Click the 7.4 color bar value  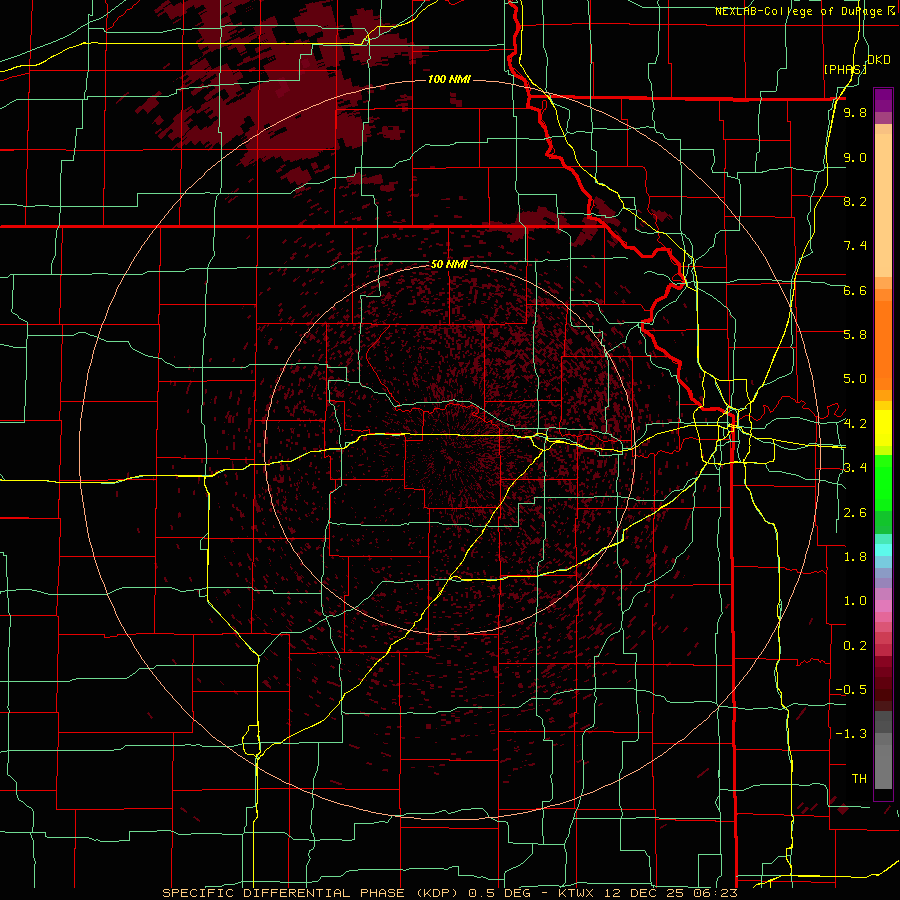point(855,246)
